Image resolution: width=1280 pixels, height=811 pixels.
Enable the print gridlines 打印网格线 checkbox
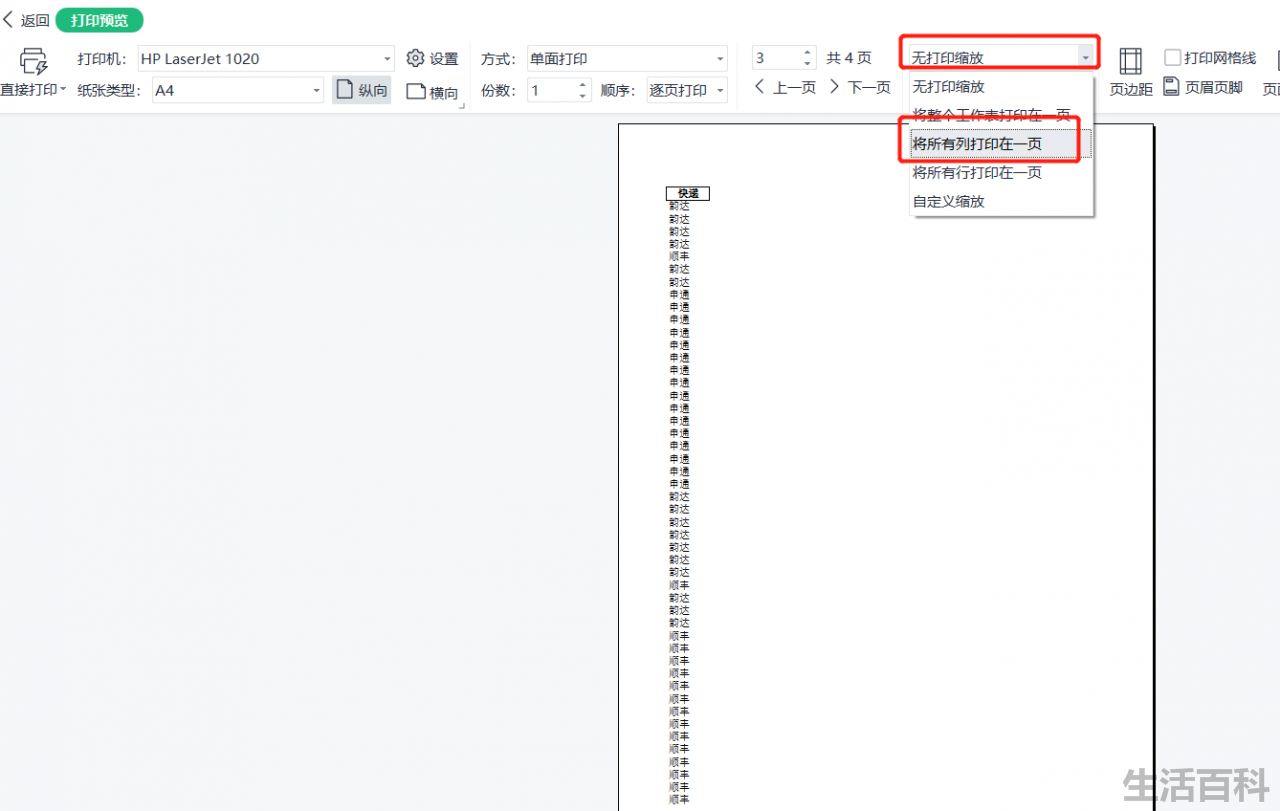[1173, 58]
